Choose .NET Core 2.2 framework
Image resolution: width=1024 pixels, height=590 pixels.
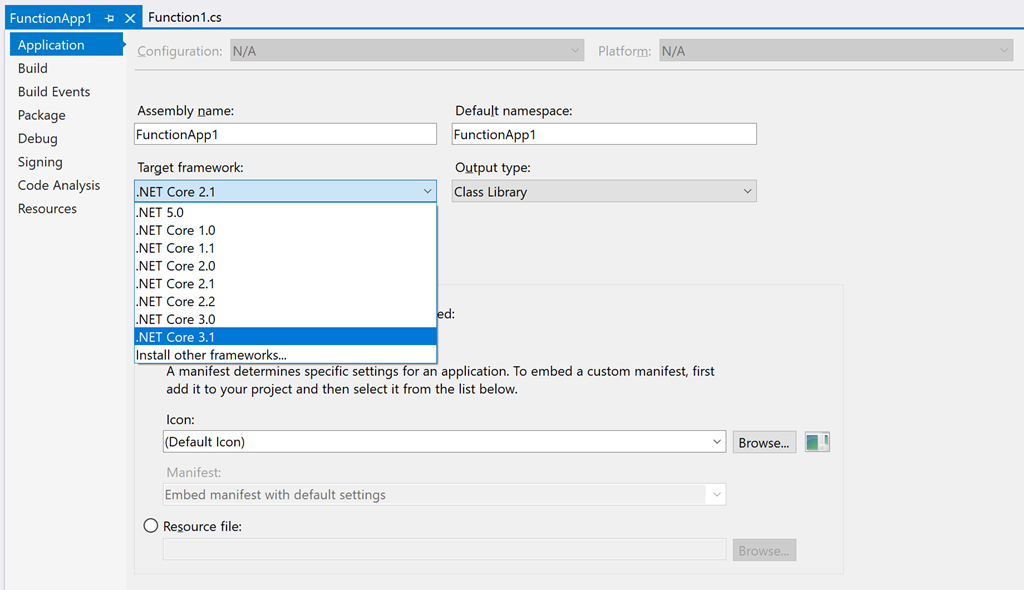coord(285,301)
